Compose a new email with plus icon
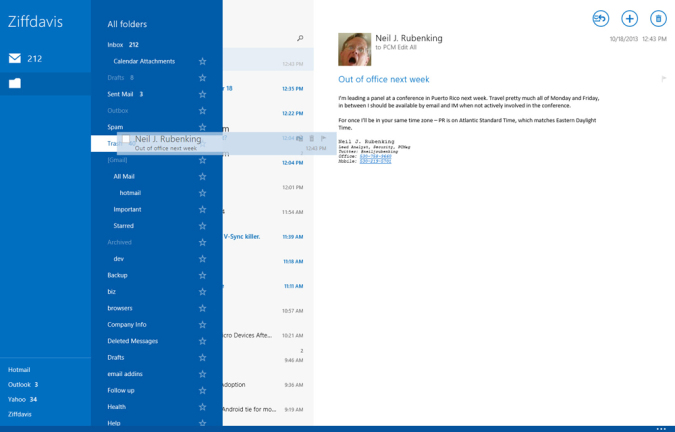 pyautogui.click(x=629, y=19)
